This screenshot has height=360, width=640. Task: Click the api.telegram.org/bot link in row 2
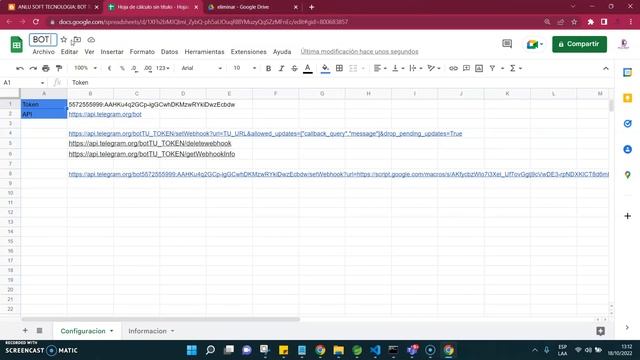pos(105,114)
